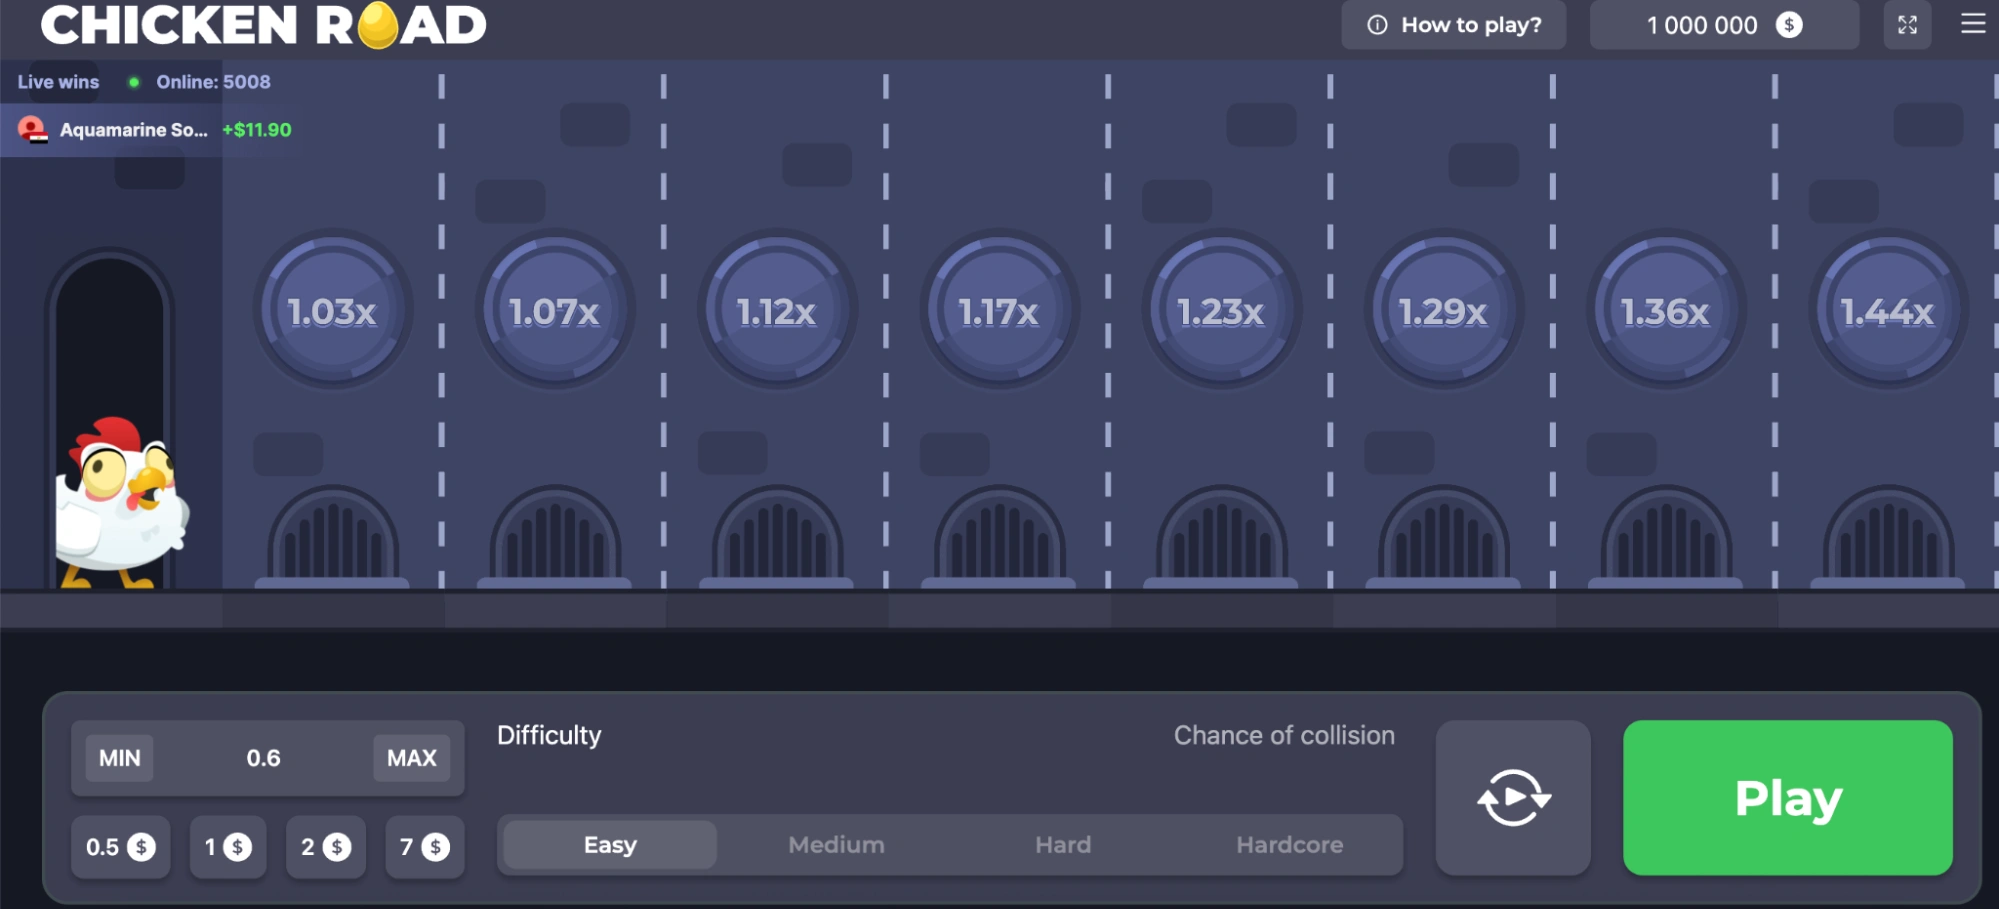Choose the 0.5 dollar quick bet

coord(120,847)
